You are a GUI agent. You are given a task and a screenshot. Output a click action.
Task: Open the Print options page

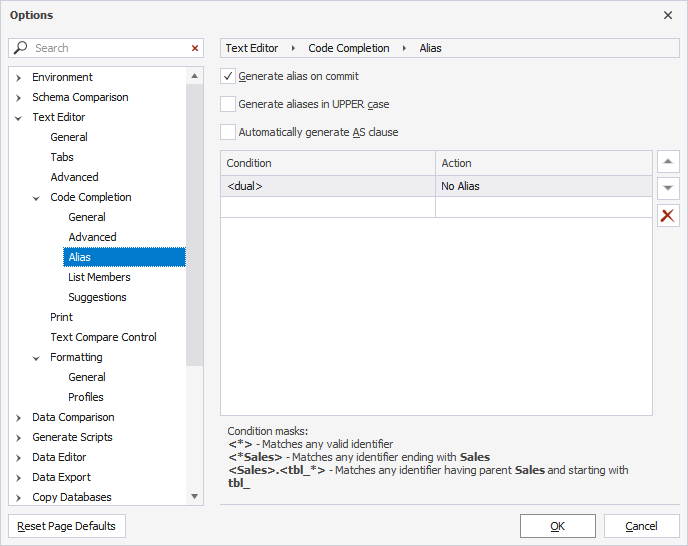[x=61, y=317]
